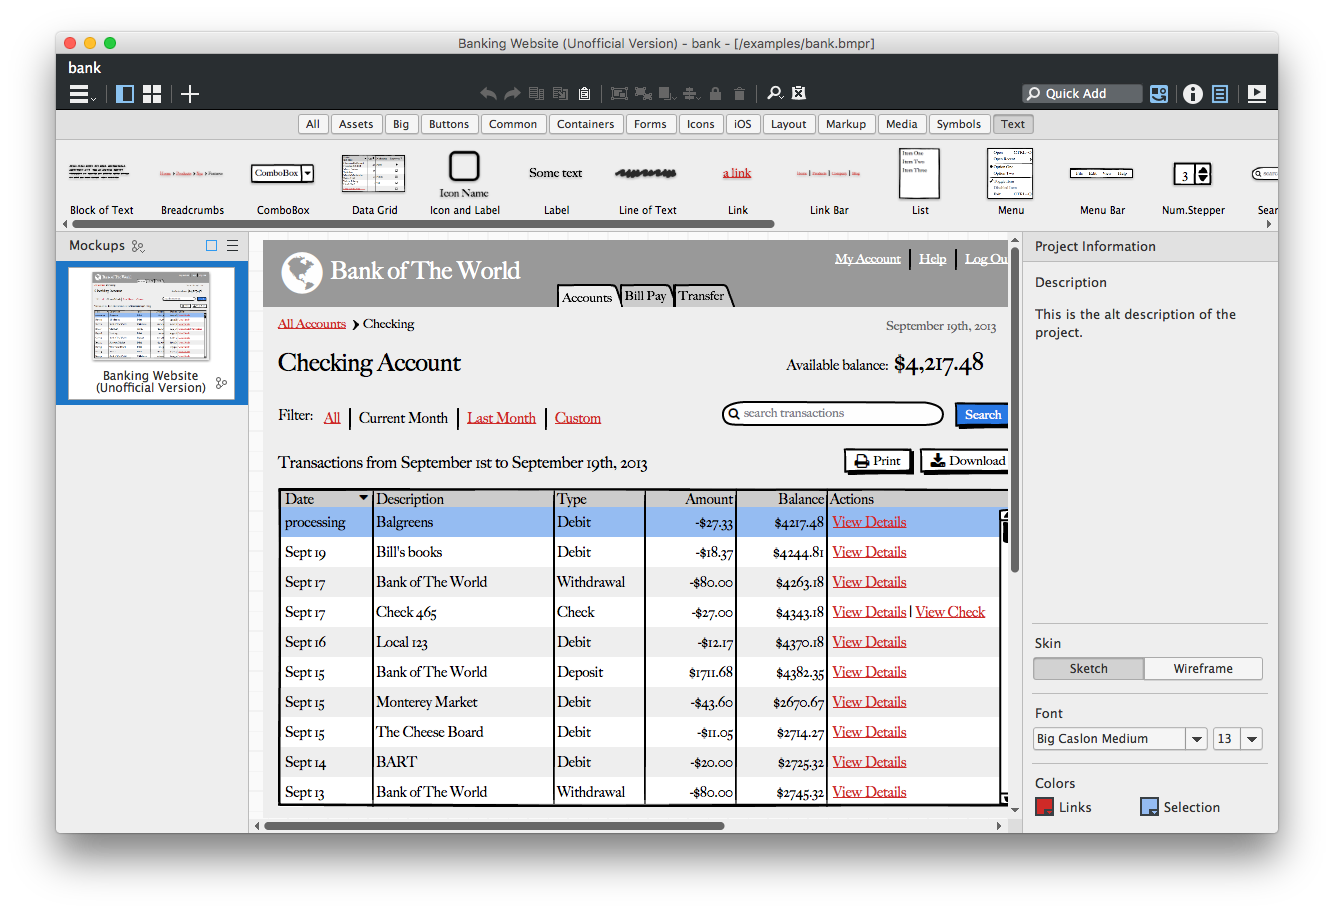Click the notes panel icon beside info
This screenshot has height=913, width=1334.
click(x=1220, y=94)
